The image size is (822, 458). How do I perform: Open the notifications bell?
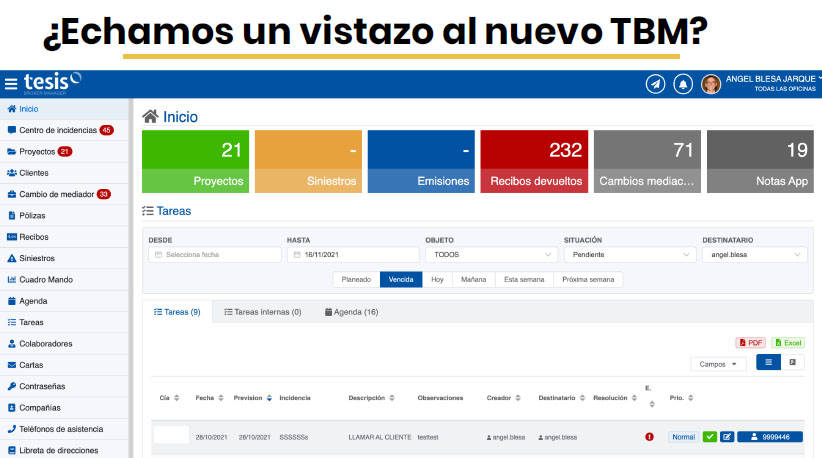(683, 84)
